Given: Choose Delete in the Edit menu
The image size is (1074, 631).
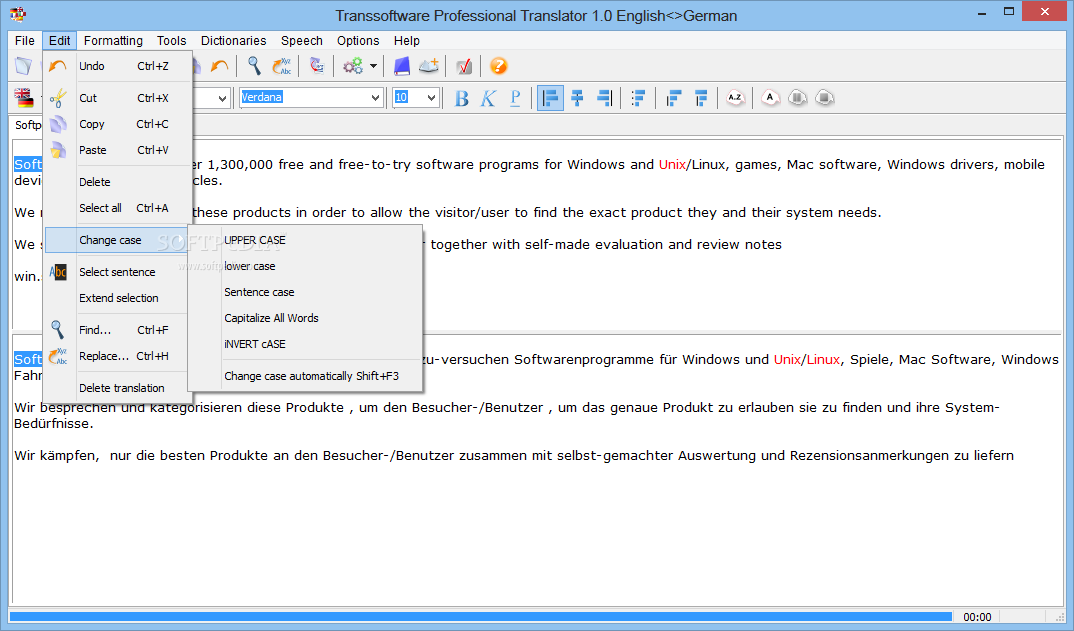Looking at the screenshot, I should [x=117, y=182].
